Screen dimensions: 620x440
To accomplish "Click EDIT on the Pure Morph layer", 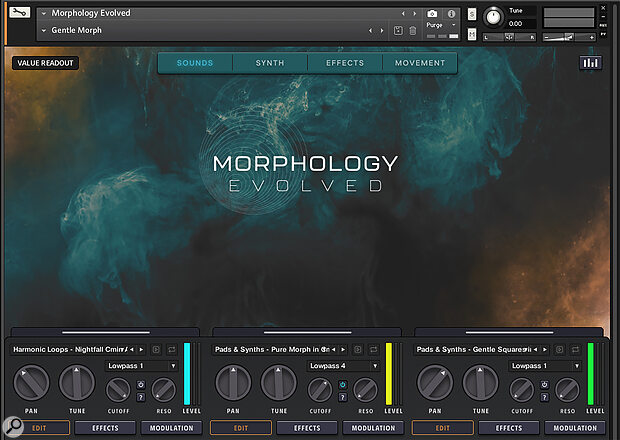I will pyautogui.click(x=241, y=428).
